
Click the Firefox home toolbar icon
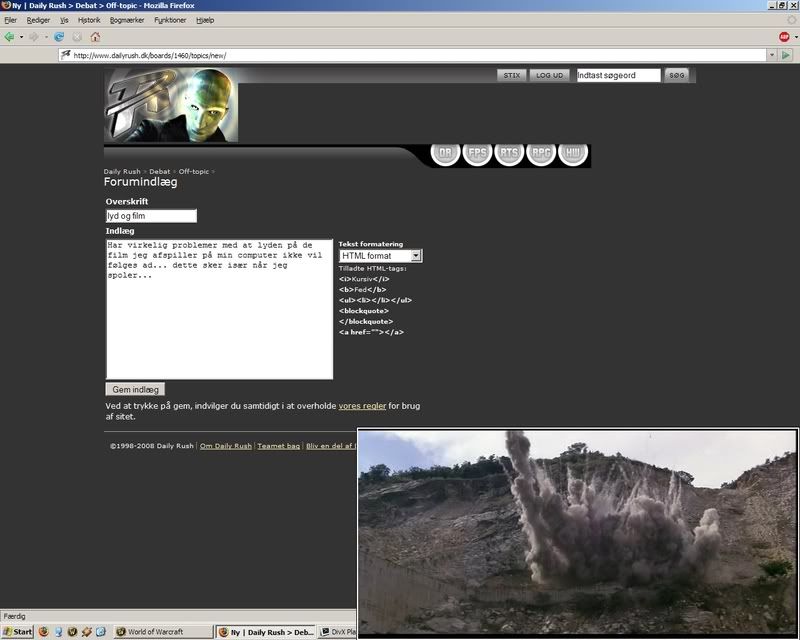pos(95,37)
